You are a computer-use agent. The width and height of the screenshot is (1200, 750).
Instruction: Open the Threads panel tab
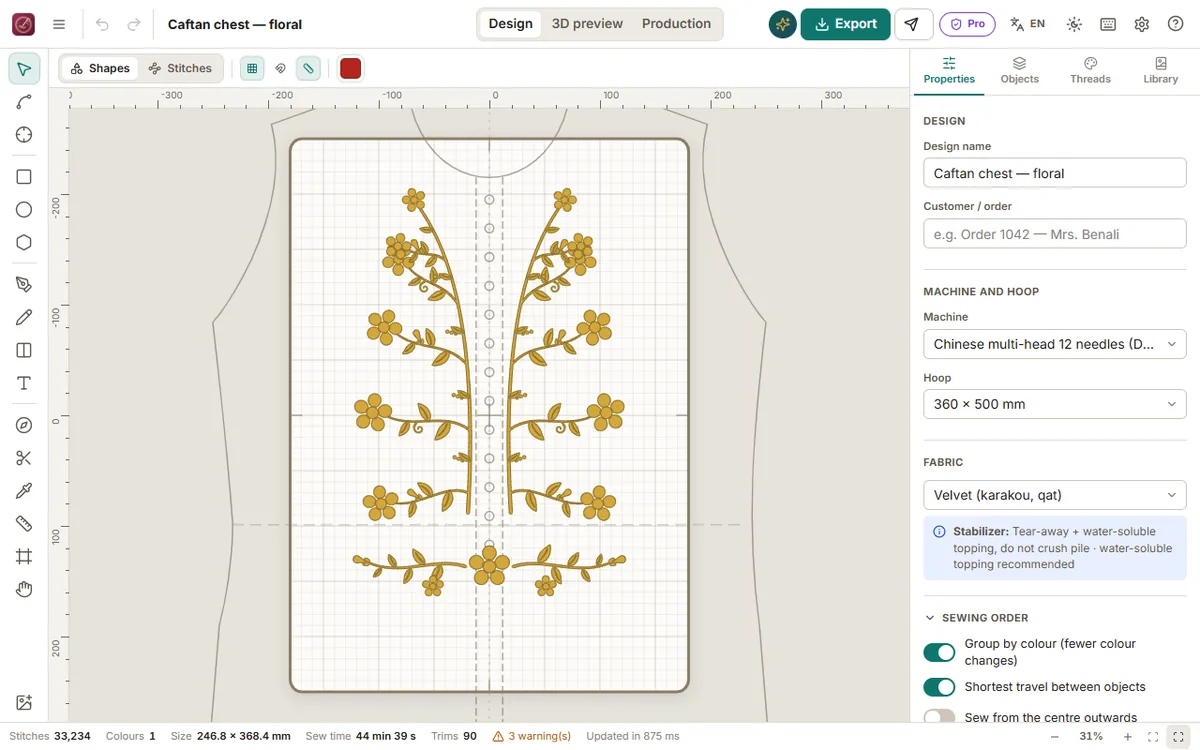(x=1090, y=71)
